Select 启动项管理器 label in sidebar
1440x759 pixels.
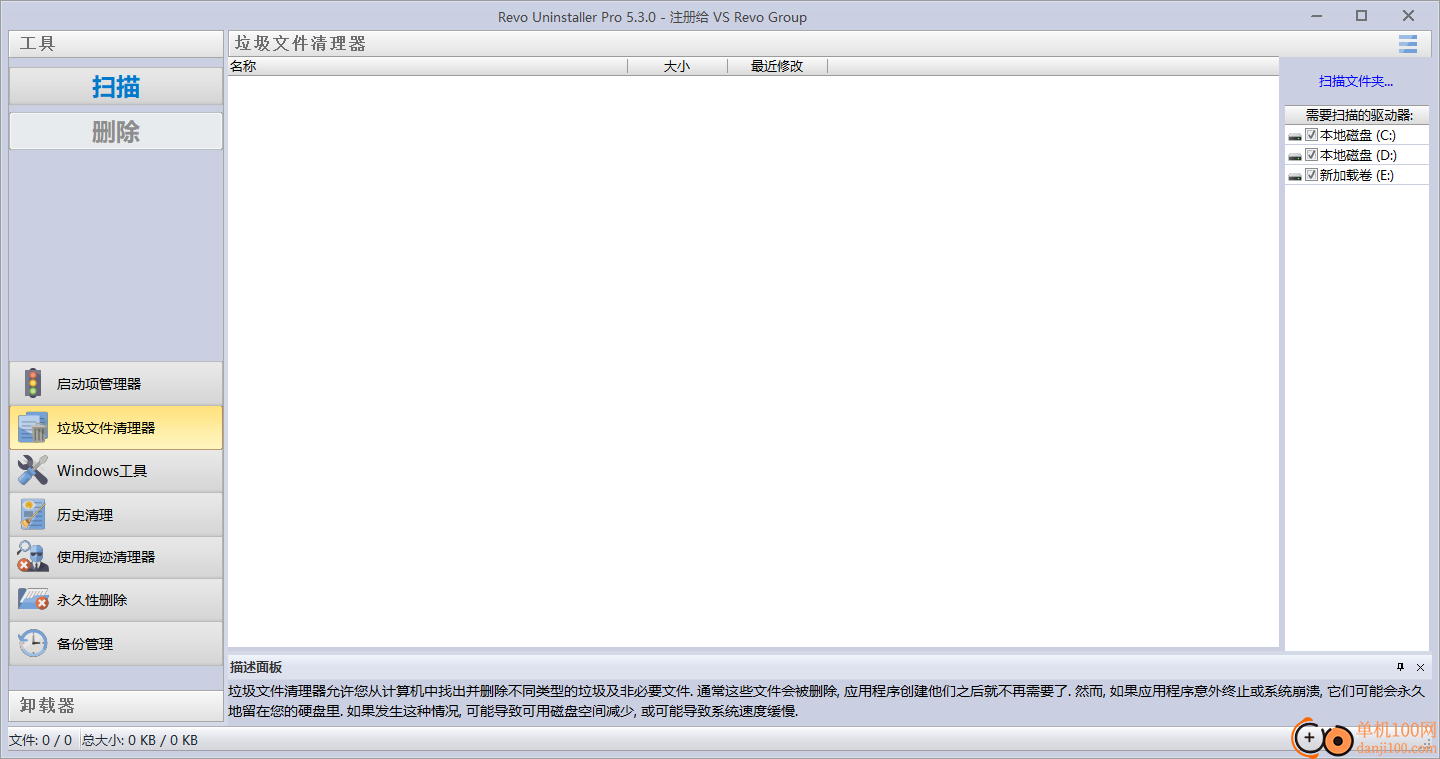[99, 384]
